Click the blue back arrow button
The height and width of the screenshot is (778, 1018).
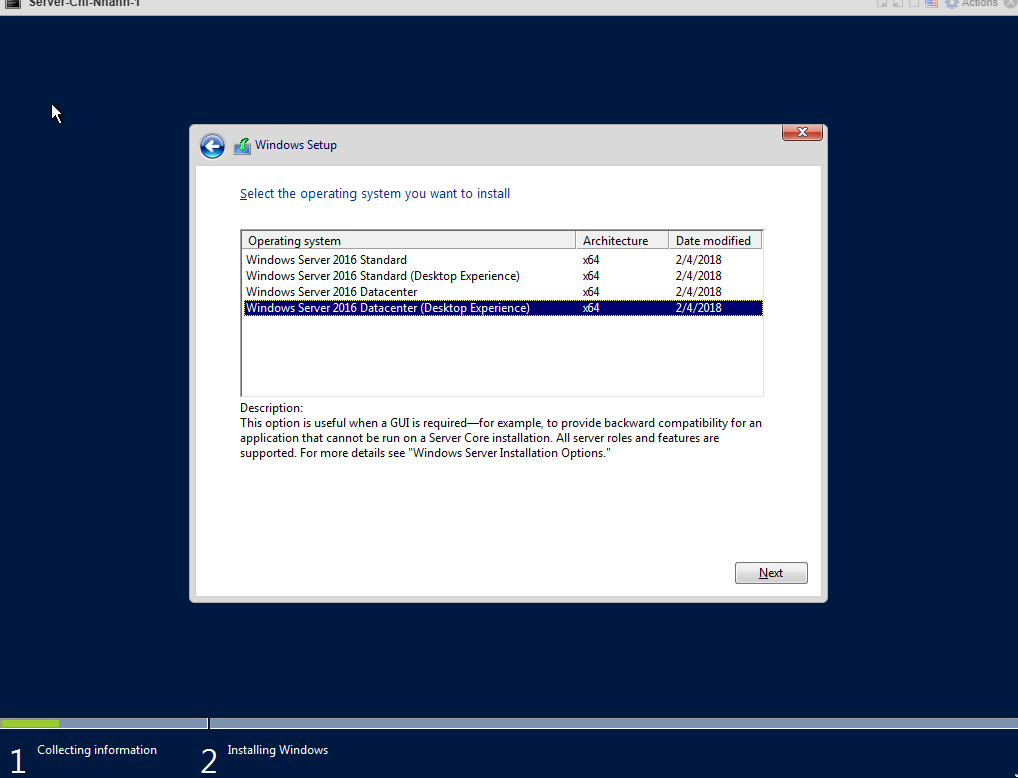tap(212, 146)
